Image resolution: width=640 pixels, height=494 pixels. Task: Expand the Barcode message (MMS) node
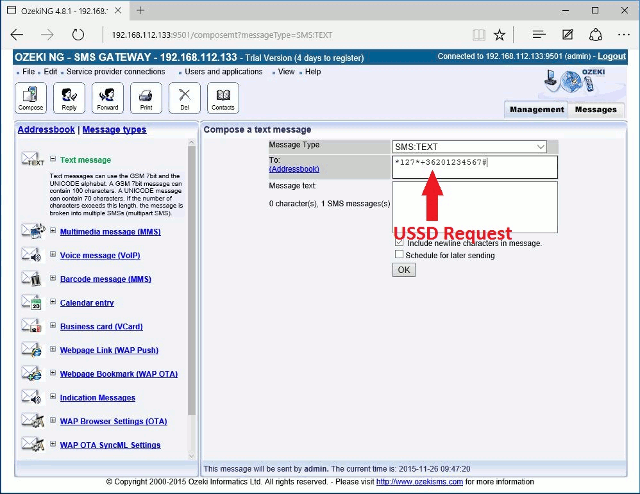click(x=53, y=278)
